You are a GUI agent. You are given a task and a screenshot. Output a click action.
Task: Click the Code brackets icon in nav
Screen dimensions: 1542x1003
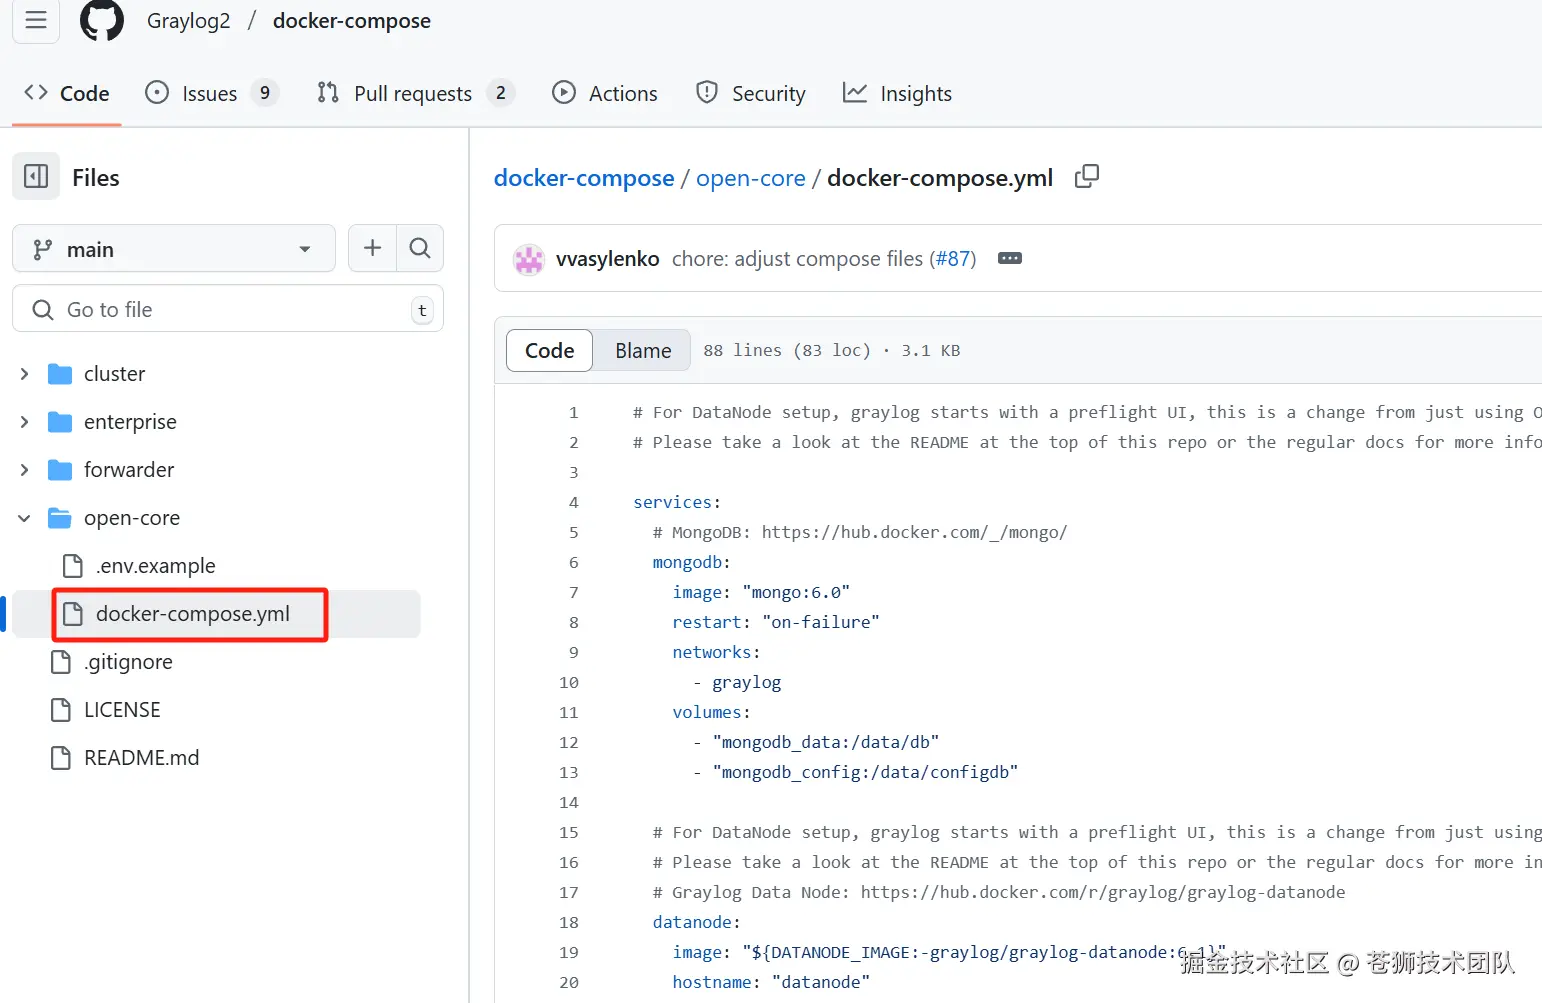36,93
